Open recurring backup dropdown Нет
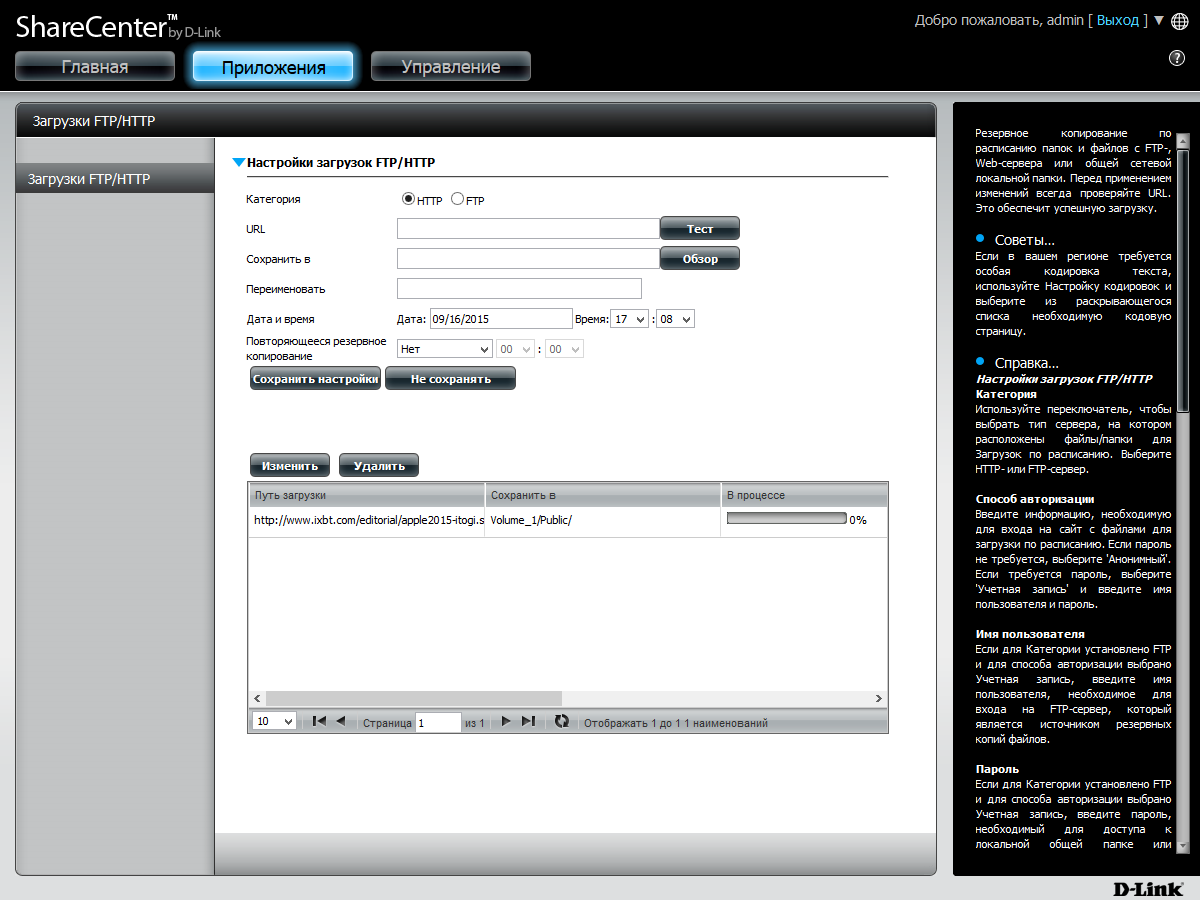The height and width of the screenshot is (900, 1200). 445,349
